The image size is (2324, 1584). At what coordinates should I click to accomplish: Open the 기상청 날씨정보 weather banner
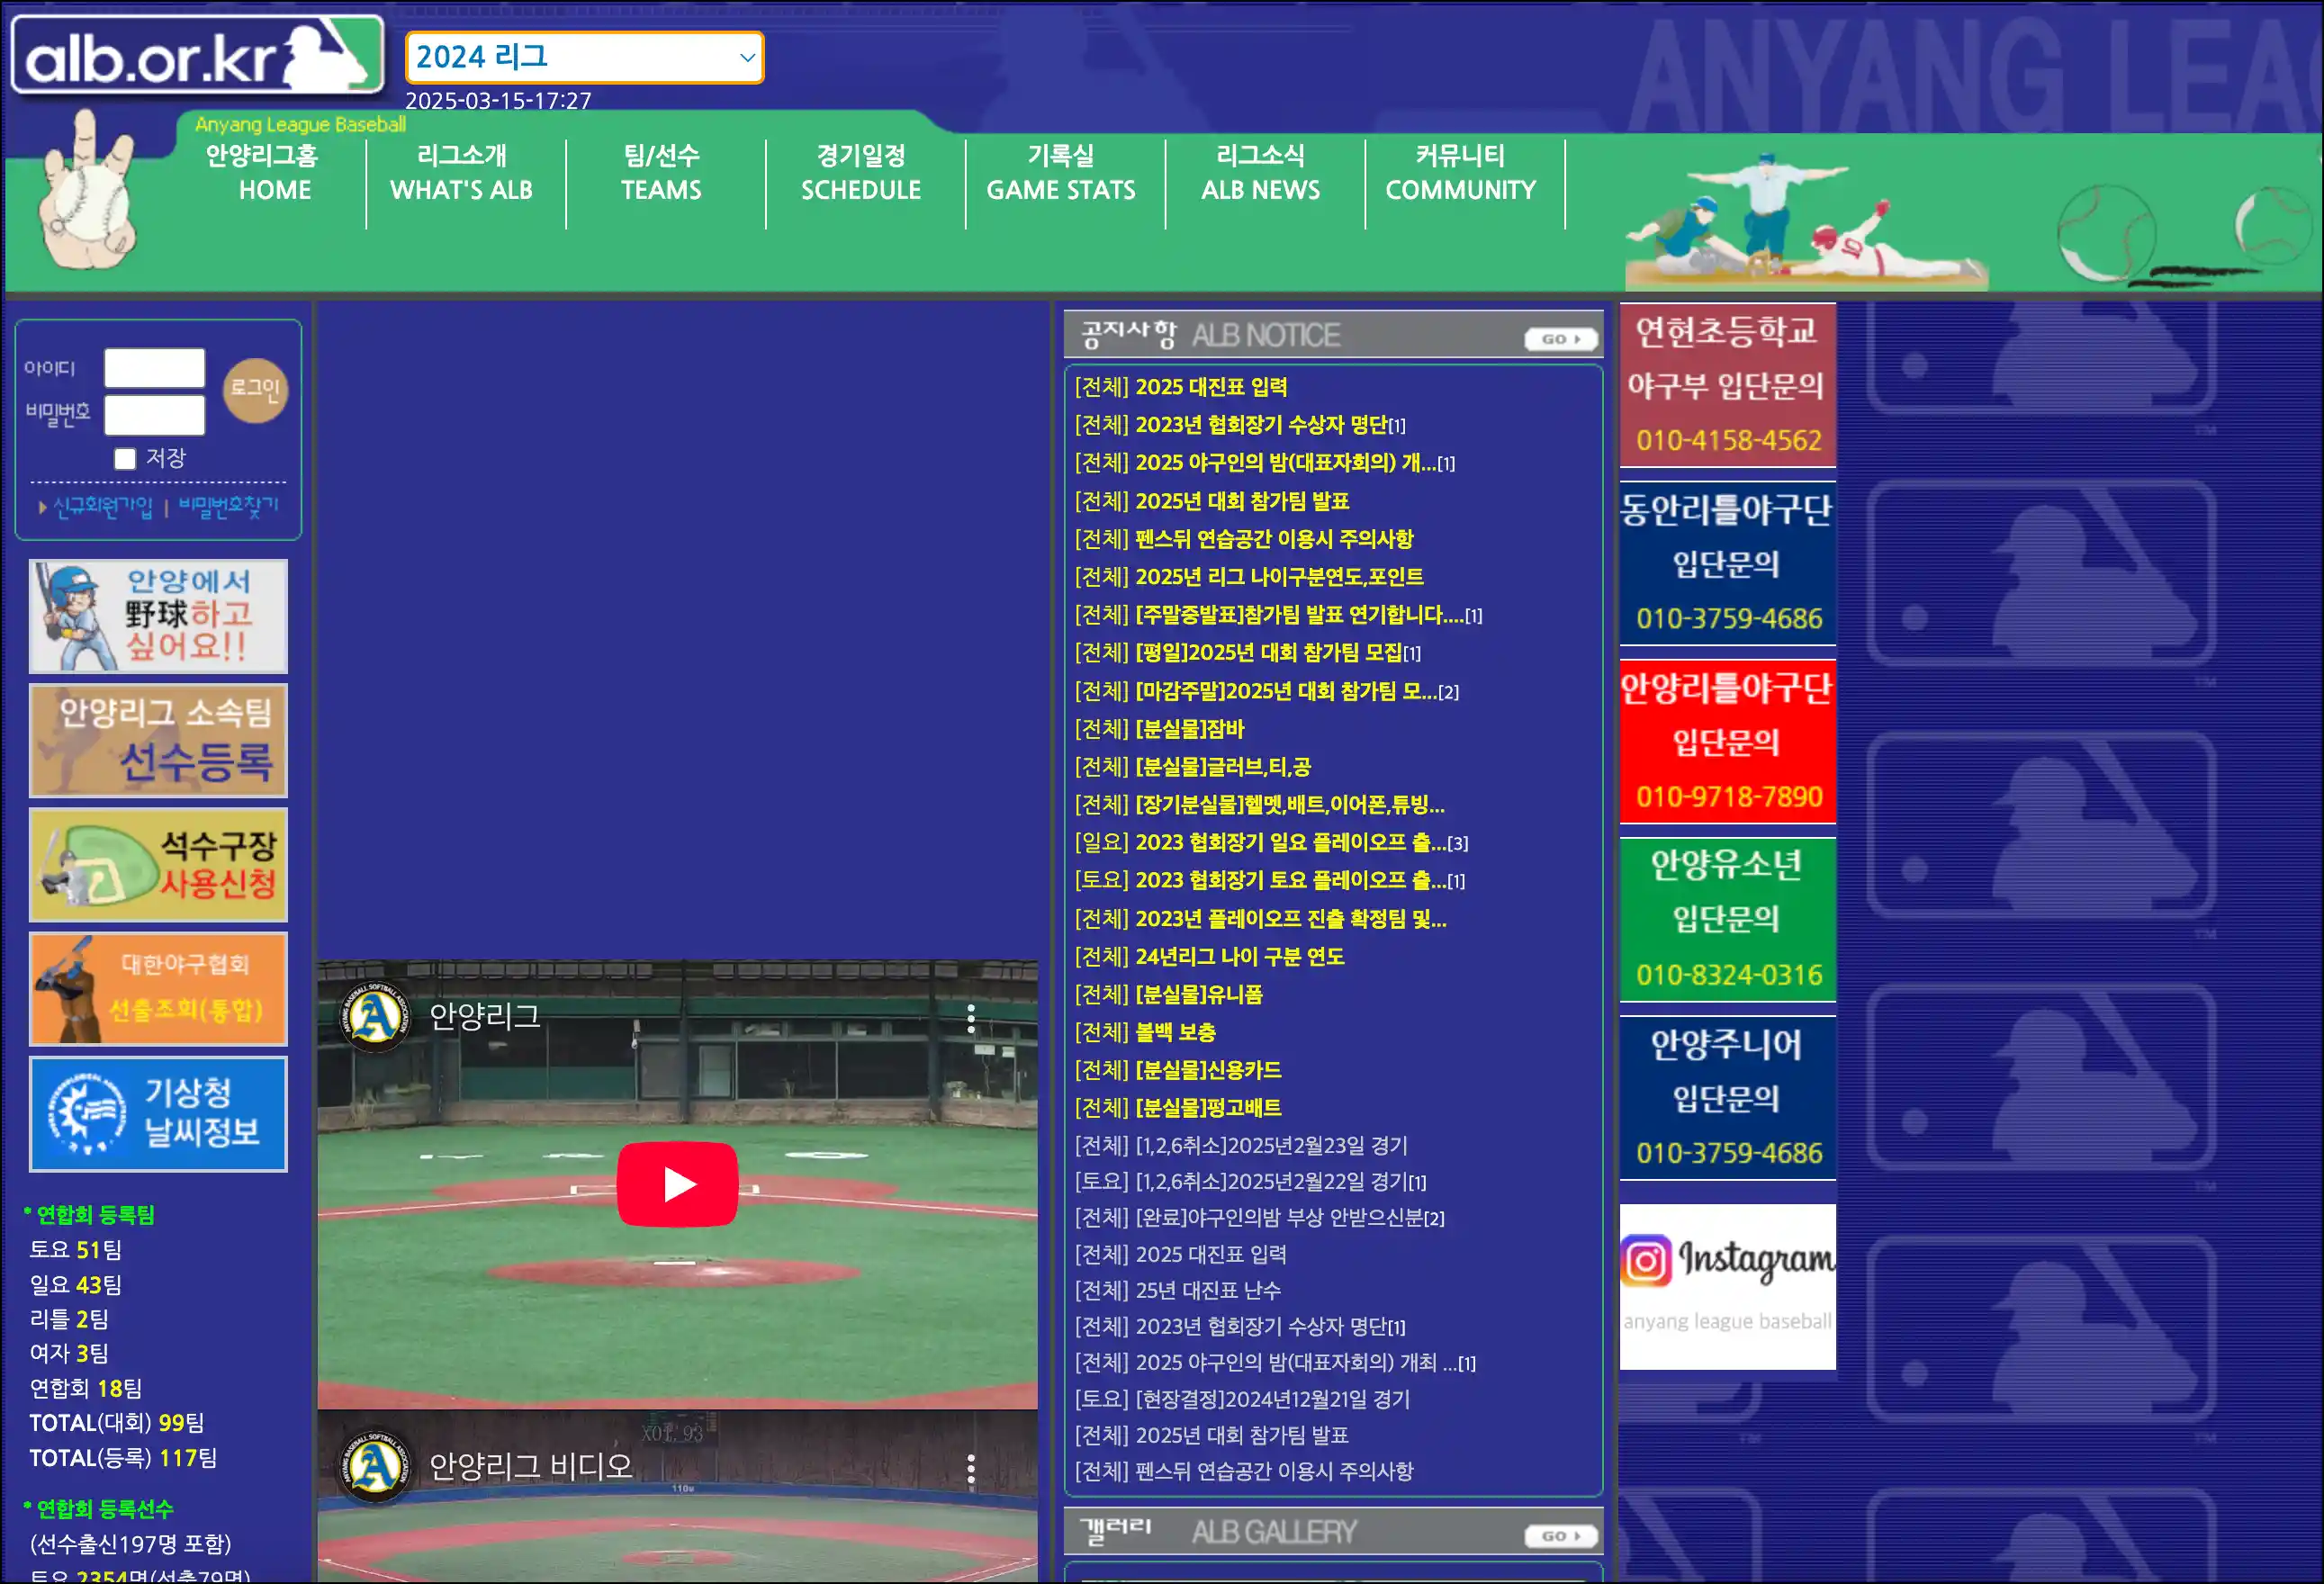[158, 1113]
